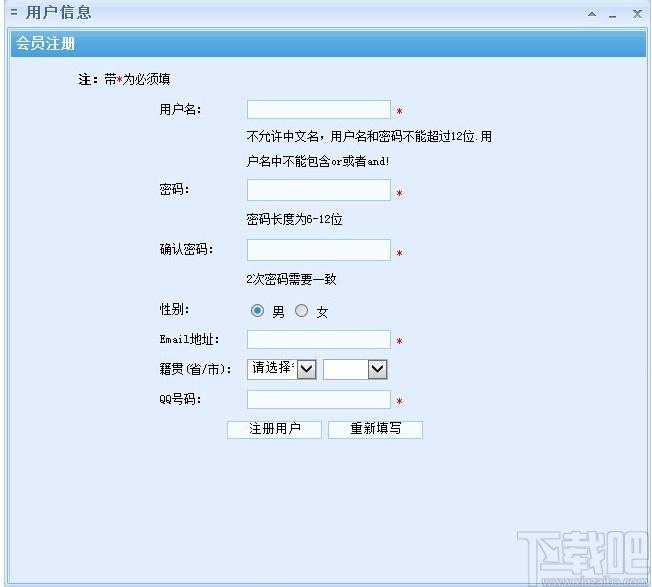Click the 会员注册 header title
This screenshot has height=587, width=652.
click(45, 43)
